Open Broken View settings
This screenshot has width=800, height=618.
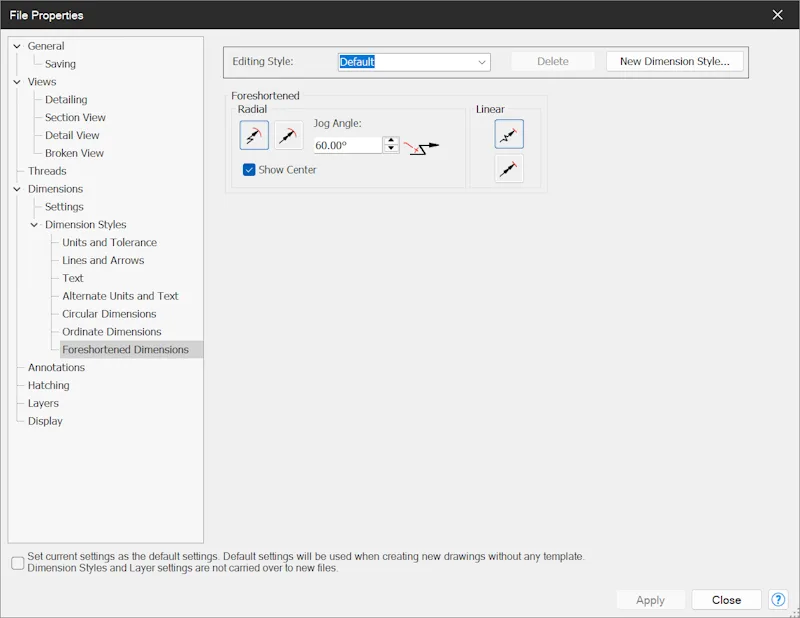point(74,153)
